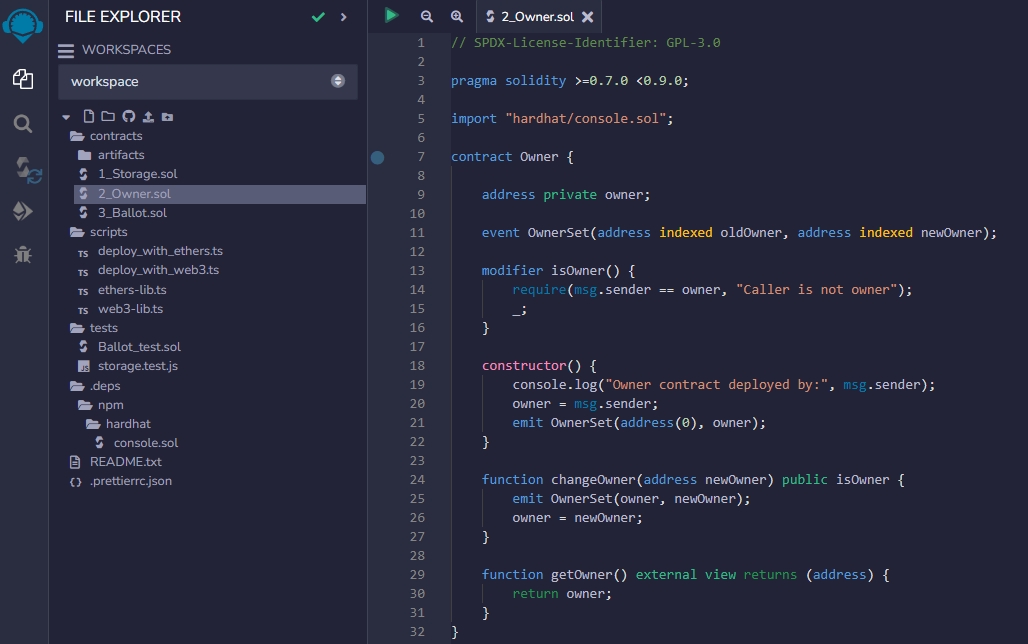Close the 2_Owner.sol editor tab
1028x644 pixels.
[587, 17]
